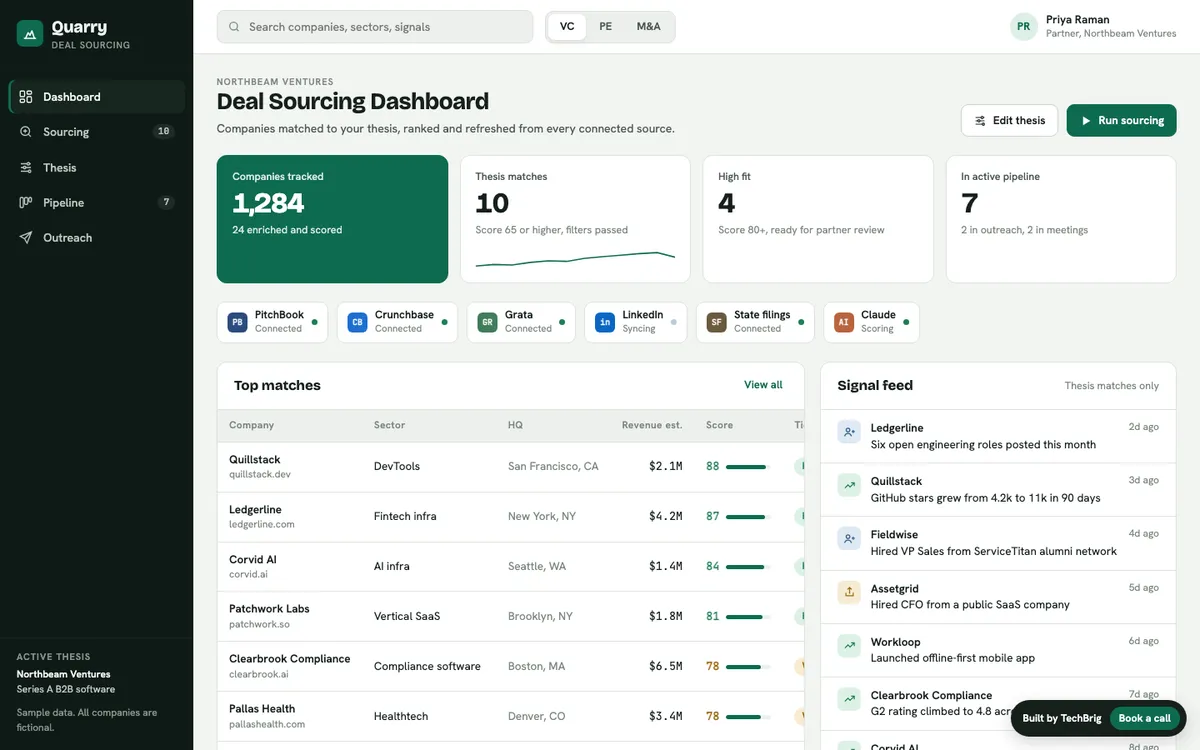Open the Companies tracked card

point(332,219)
